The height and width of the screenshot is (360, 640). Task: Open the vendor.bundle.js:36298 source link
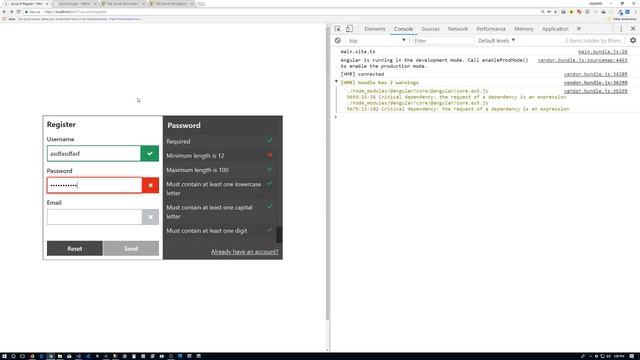[x=596, y=82]
